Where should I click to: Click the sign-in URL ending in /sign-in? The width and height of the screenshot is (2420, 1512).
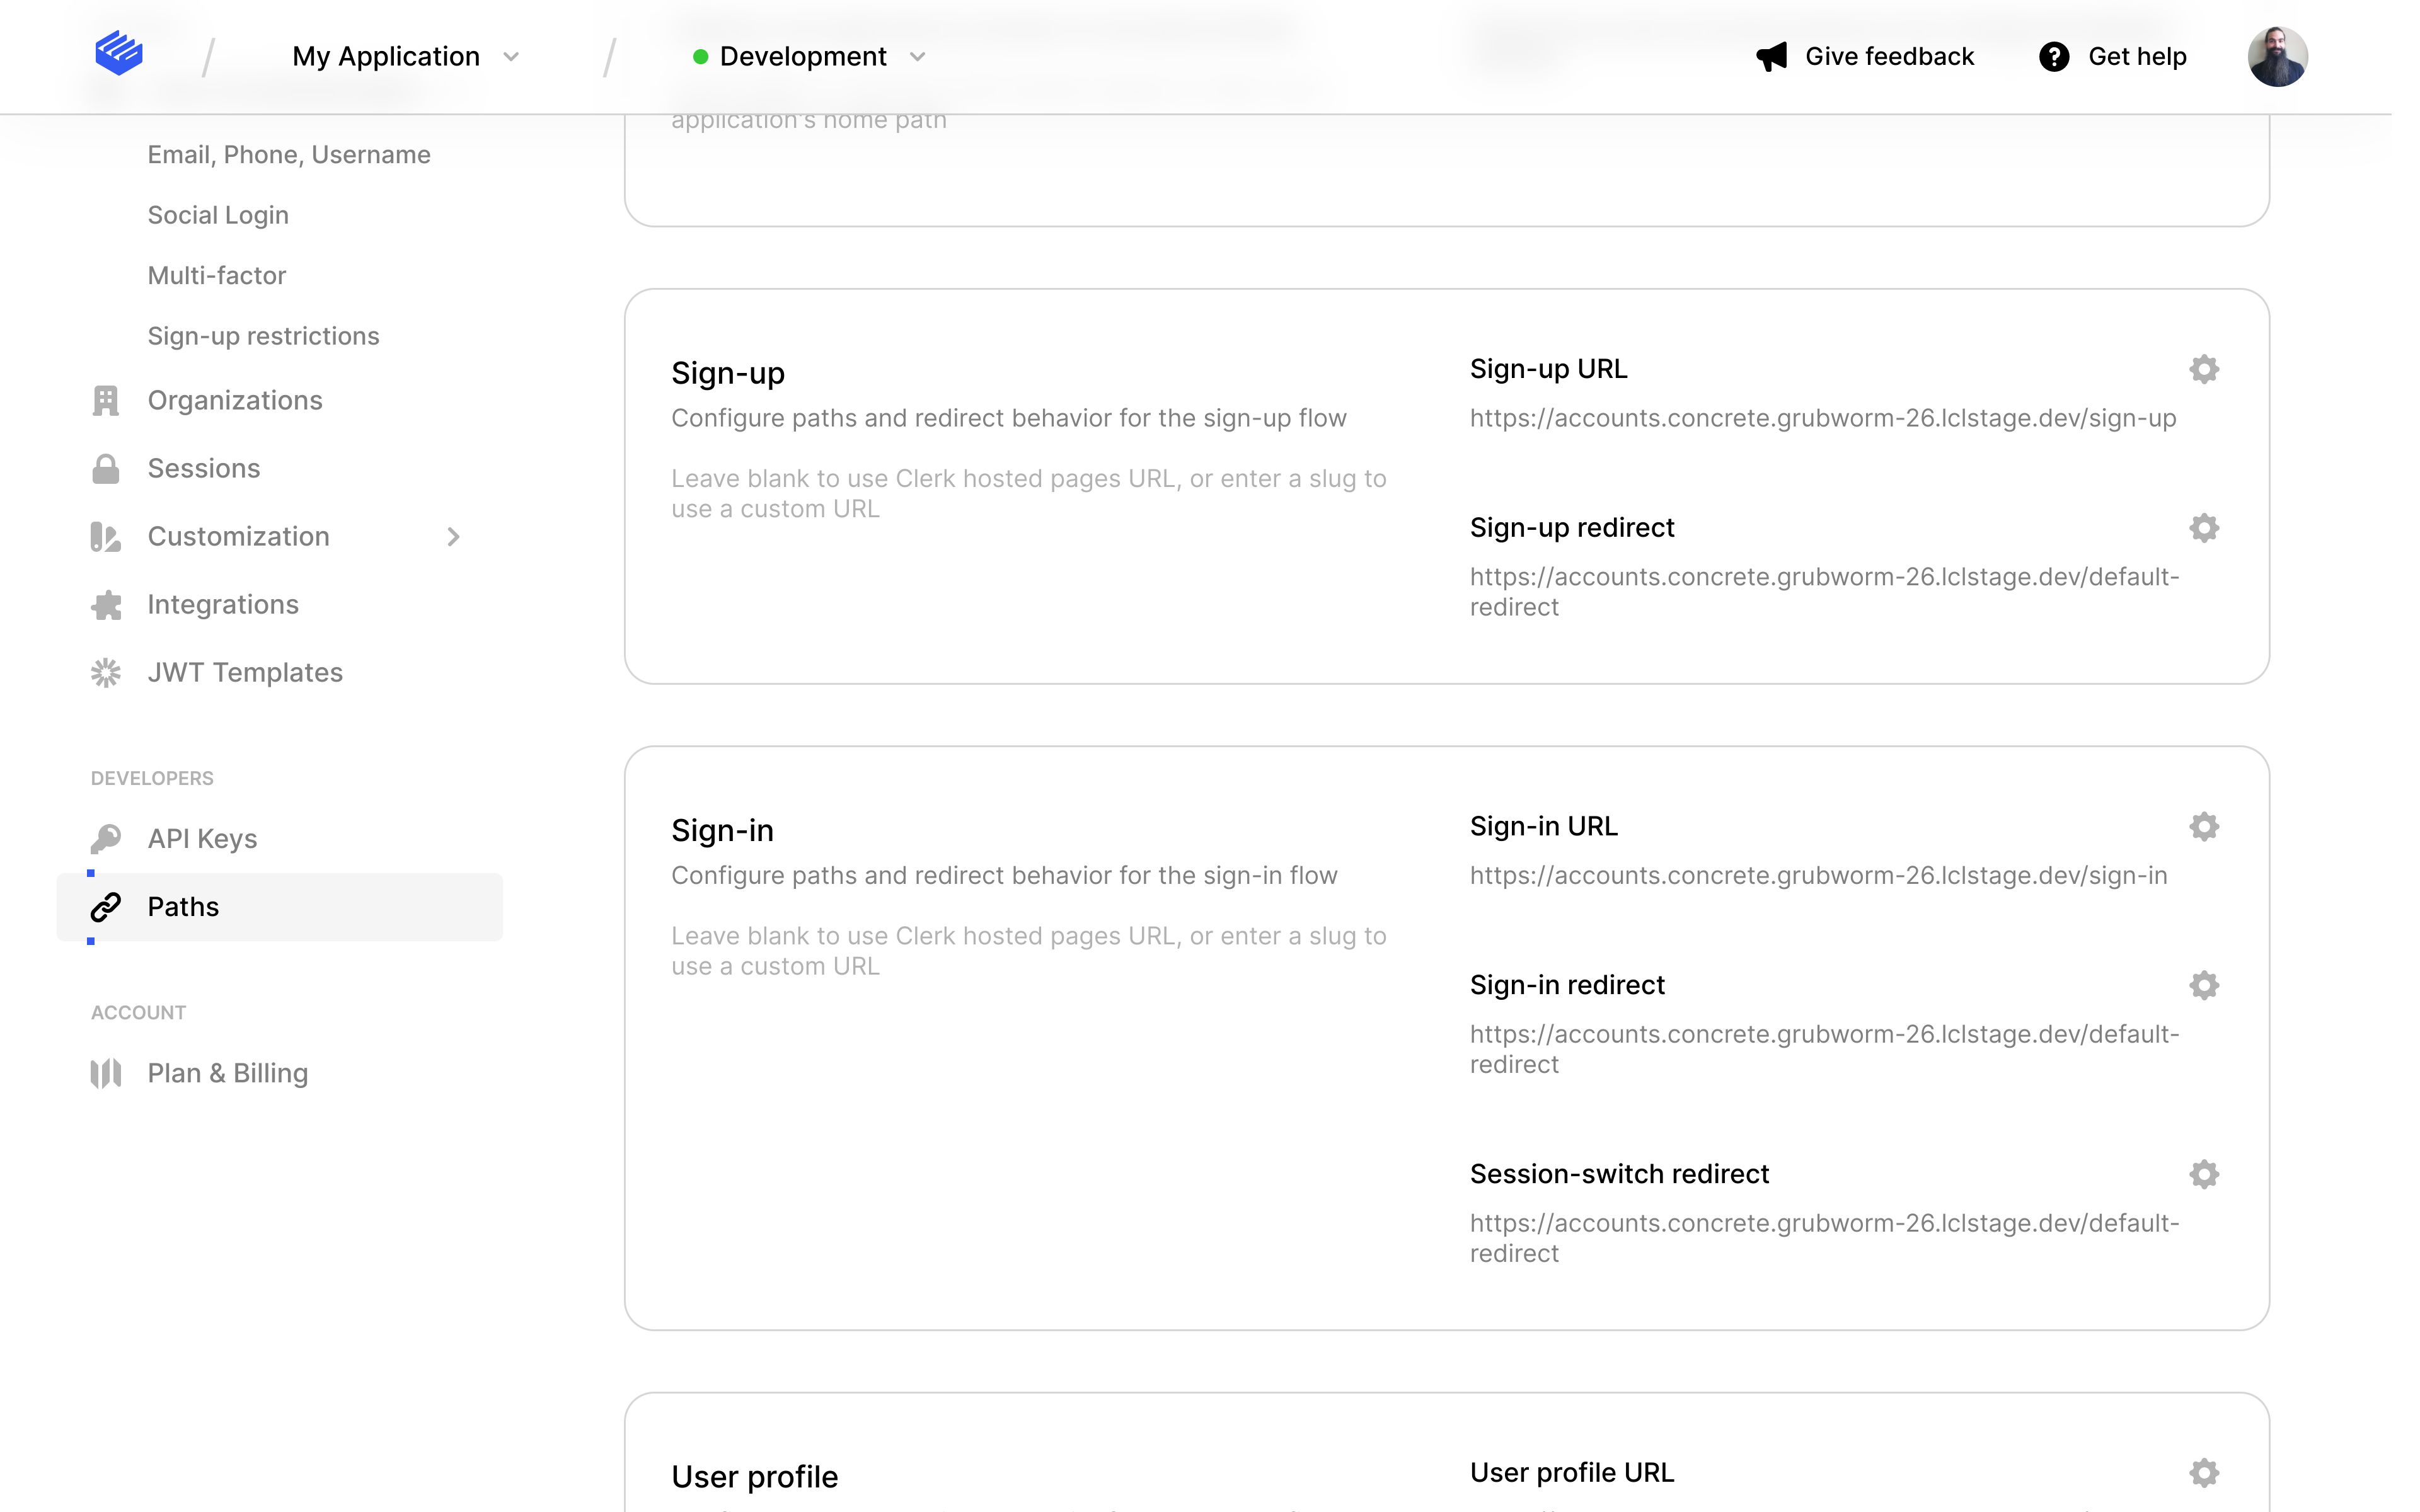tap(1819, 876)
